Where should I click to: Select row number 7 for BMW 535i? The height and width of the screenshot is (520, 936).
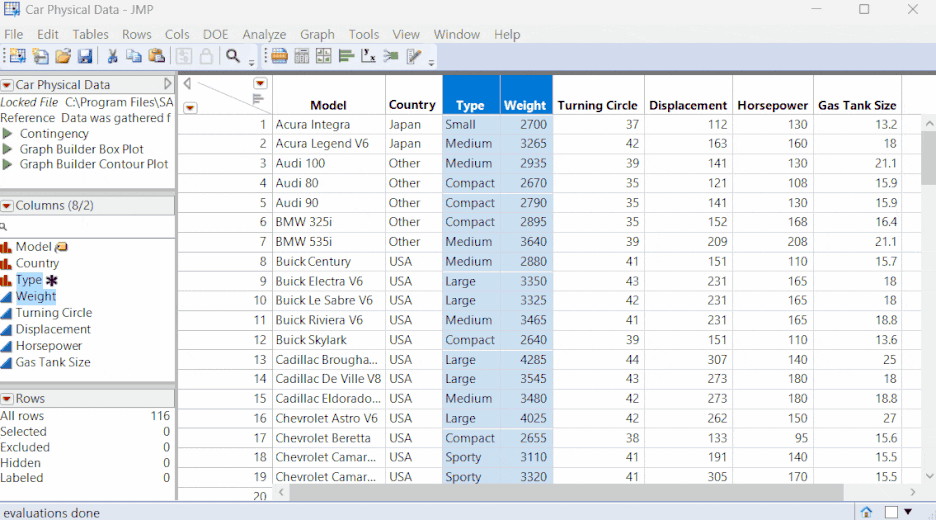[x=263, y=242]
